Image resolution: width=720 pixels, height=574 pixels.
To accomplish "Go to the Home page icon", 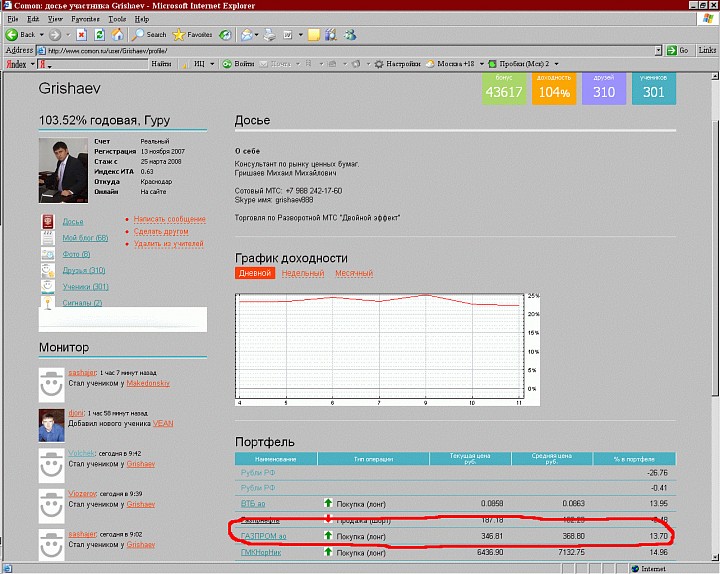I will click(118, 34).
